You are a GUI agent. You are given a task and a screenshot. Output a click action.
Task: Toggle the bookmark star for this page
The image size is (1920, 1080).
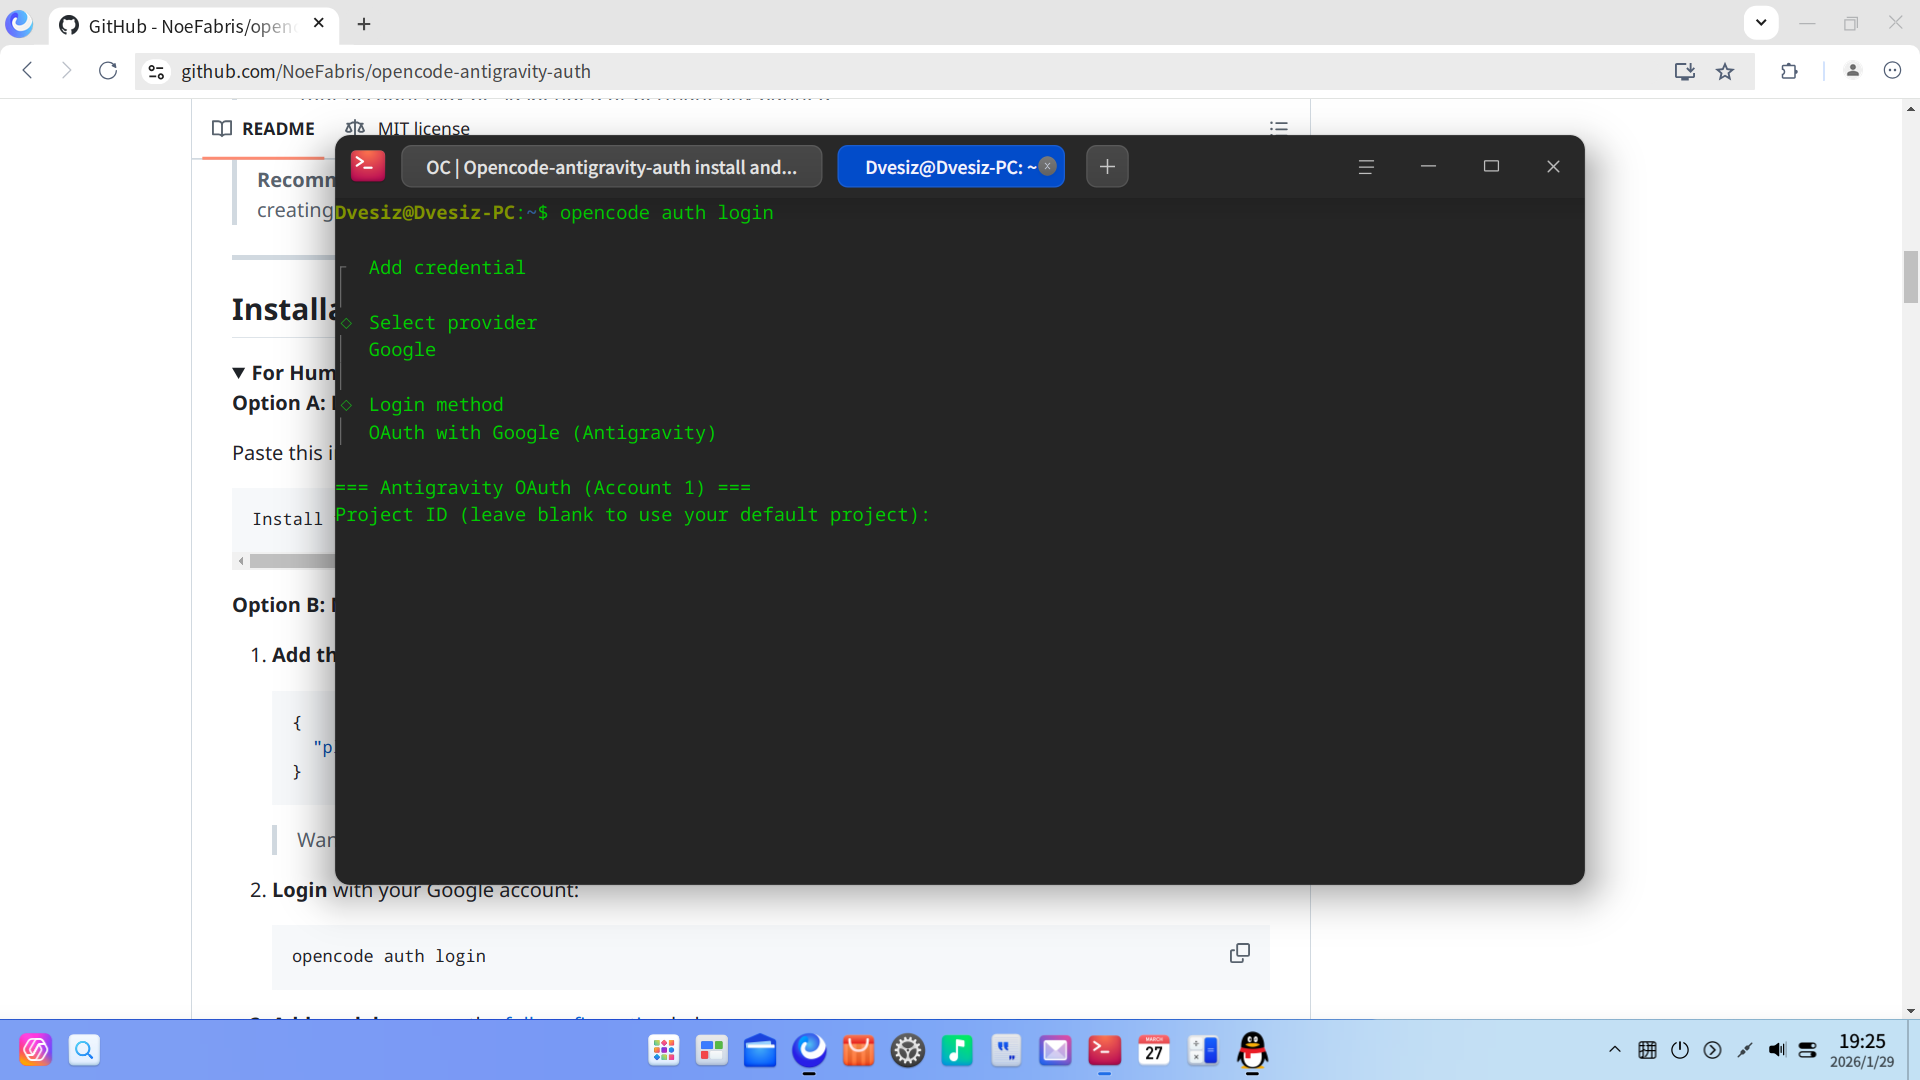[1725, 71]
